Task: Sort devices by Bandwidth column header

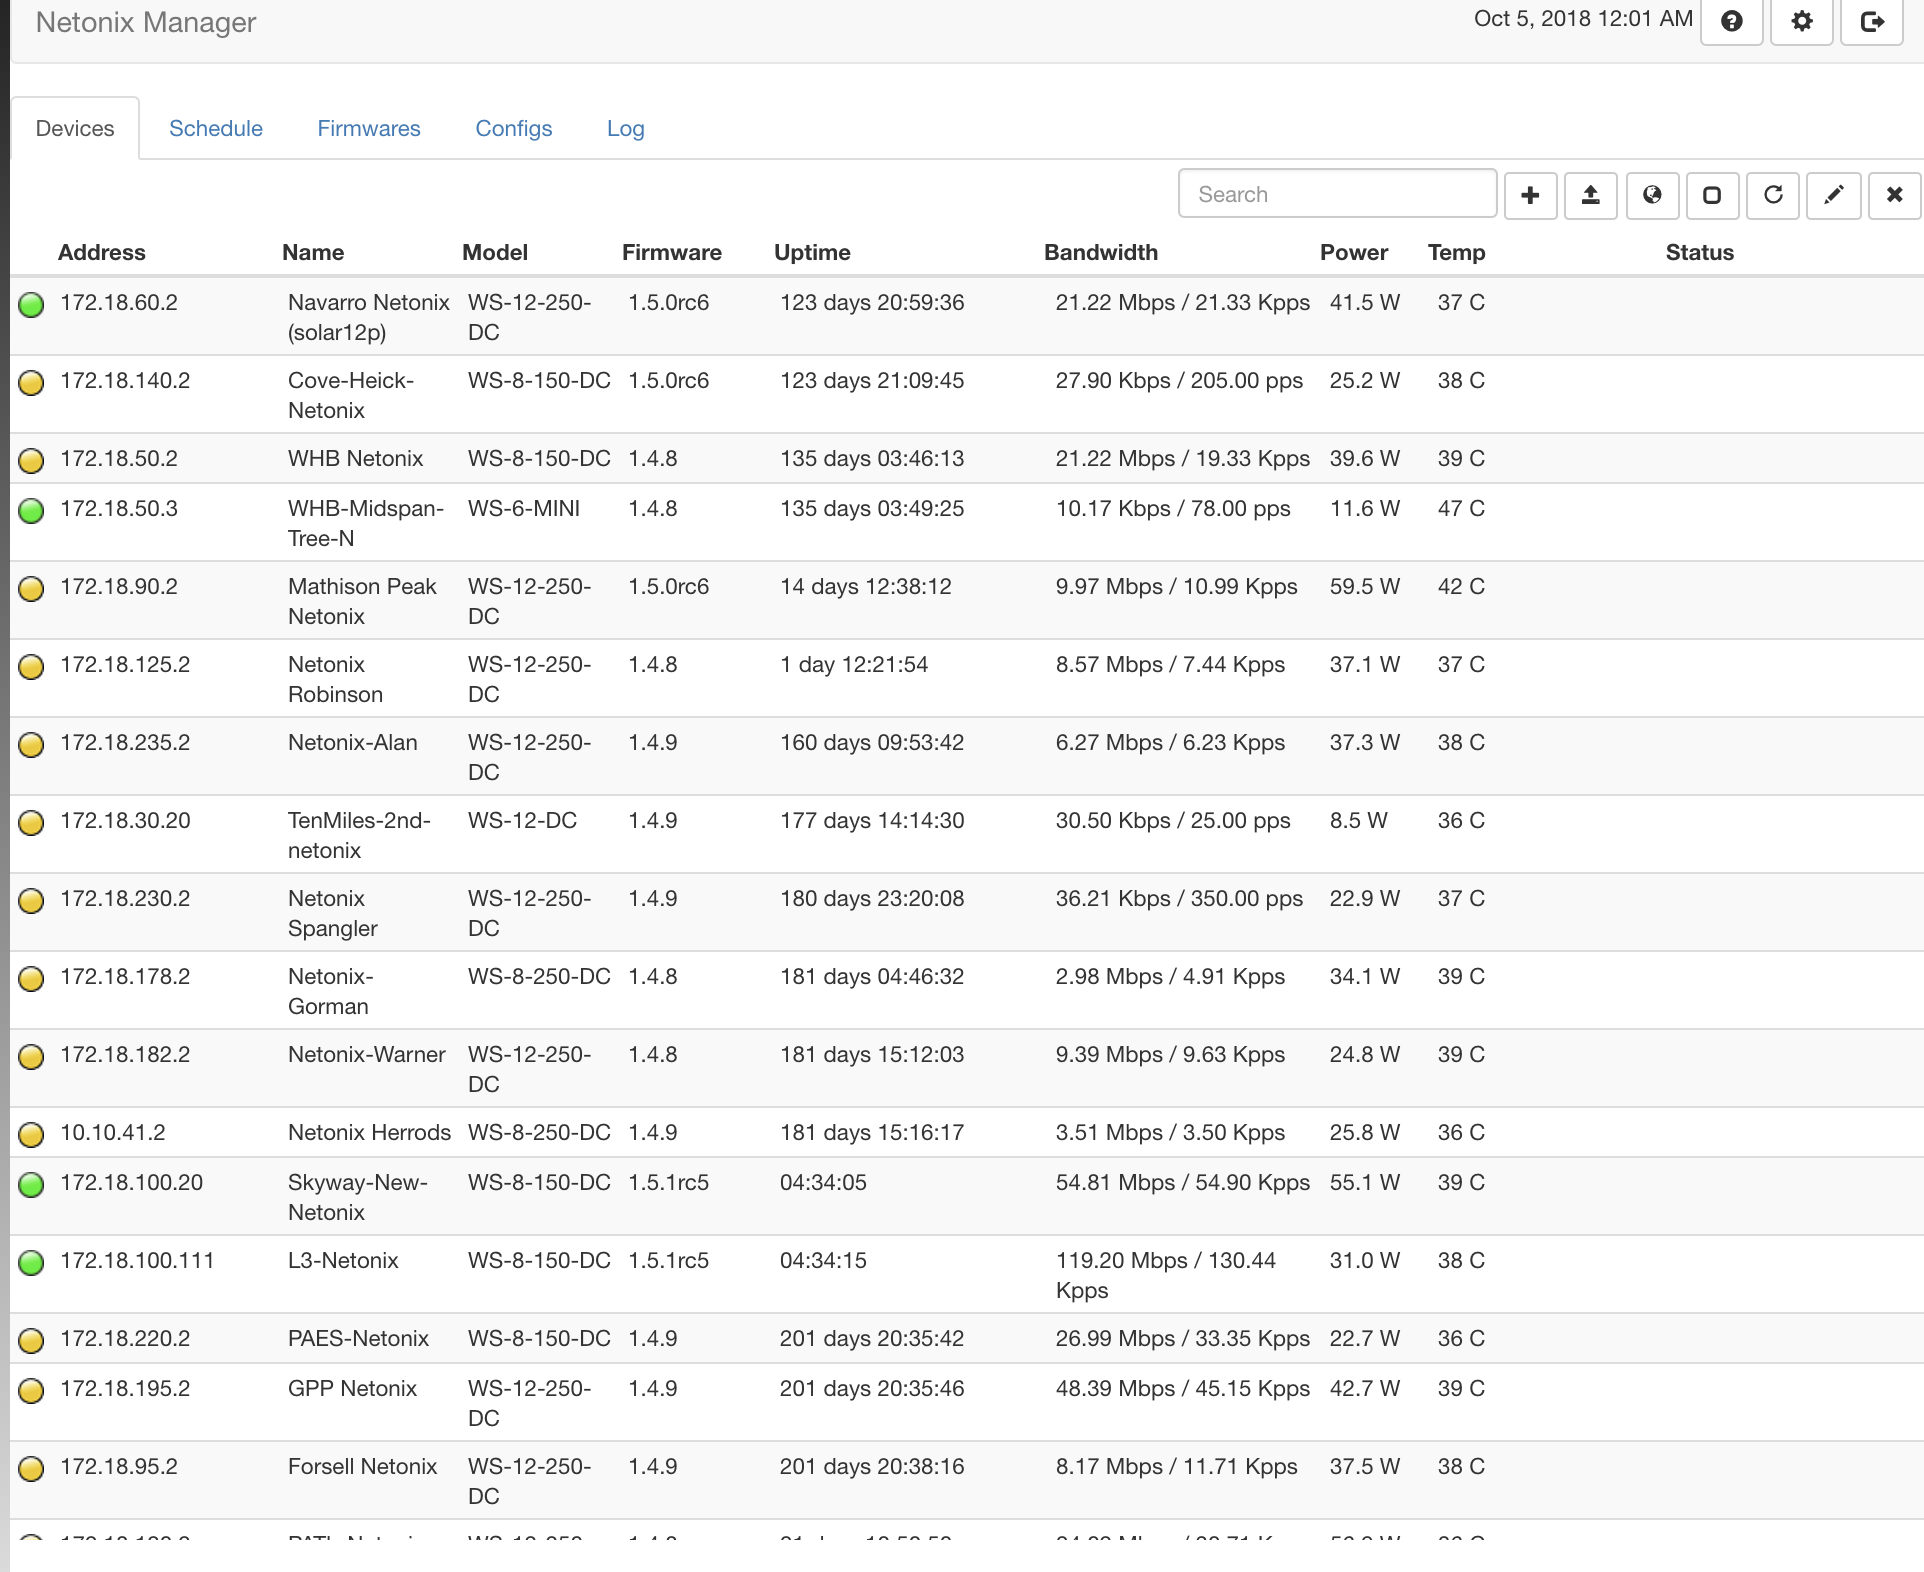Action: tap(1101, 252)
